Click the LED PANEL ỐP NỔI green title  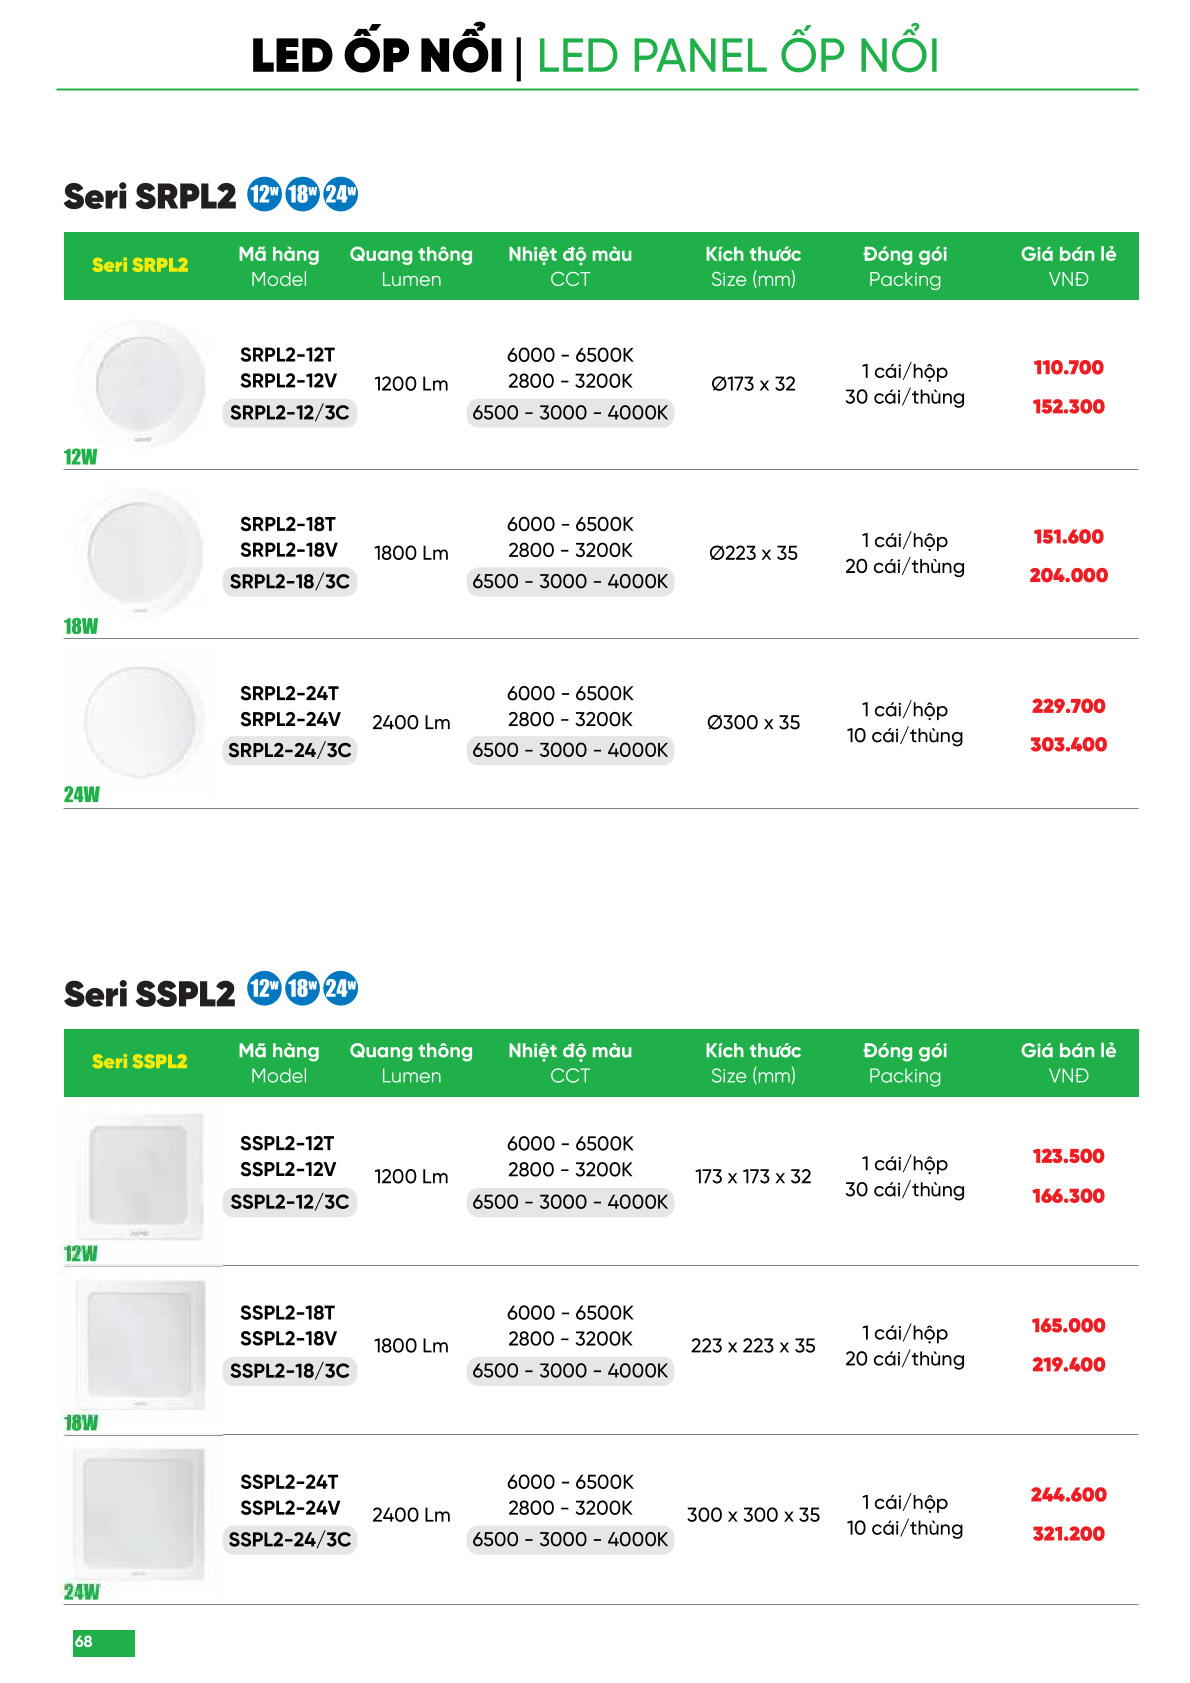click(x=738, y=56)
